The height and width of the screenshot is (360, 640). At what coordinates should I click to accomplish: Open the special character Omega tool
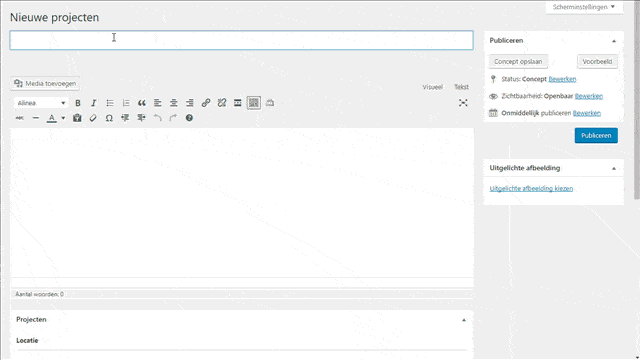(109, 118)
